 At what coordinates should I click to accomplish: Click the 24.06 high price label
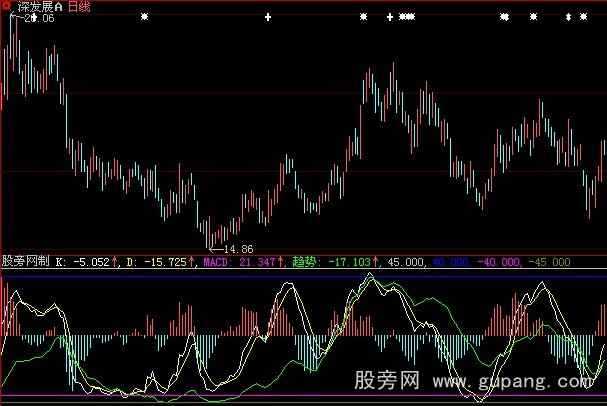(38, 19)
